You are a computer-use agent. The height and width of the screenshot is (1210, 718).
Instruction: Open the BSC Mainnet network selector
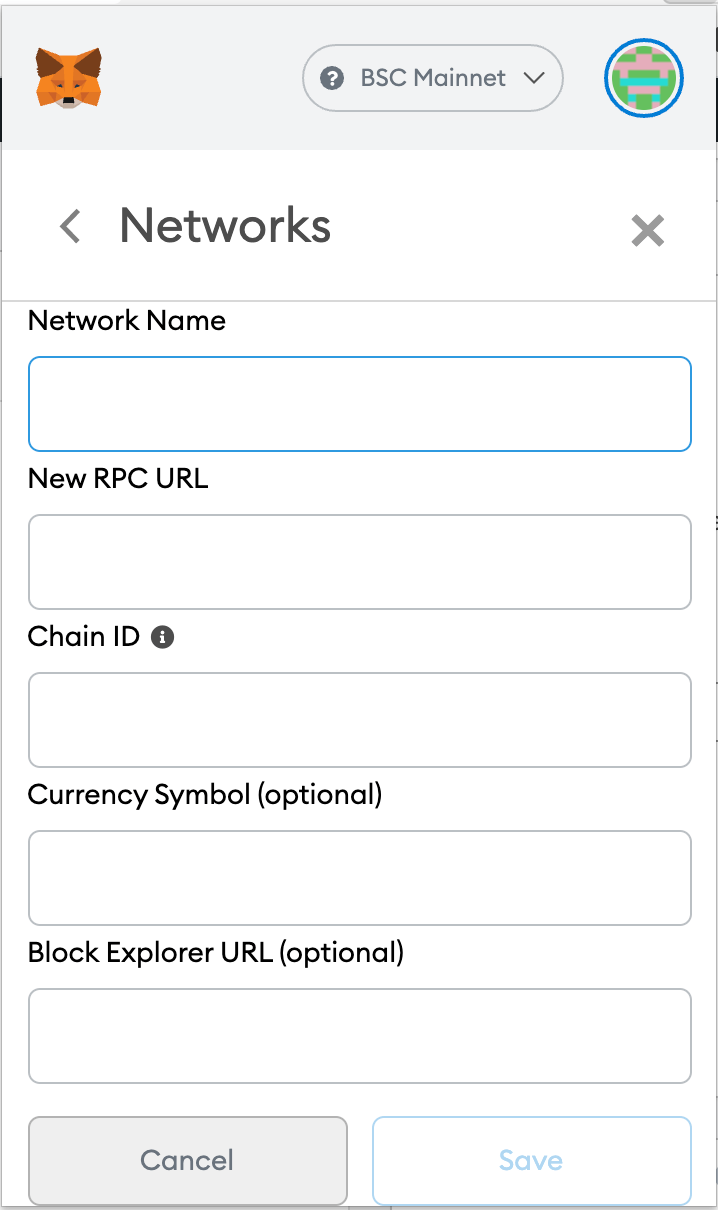coord(433,78)
